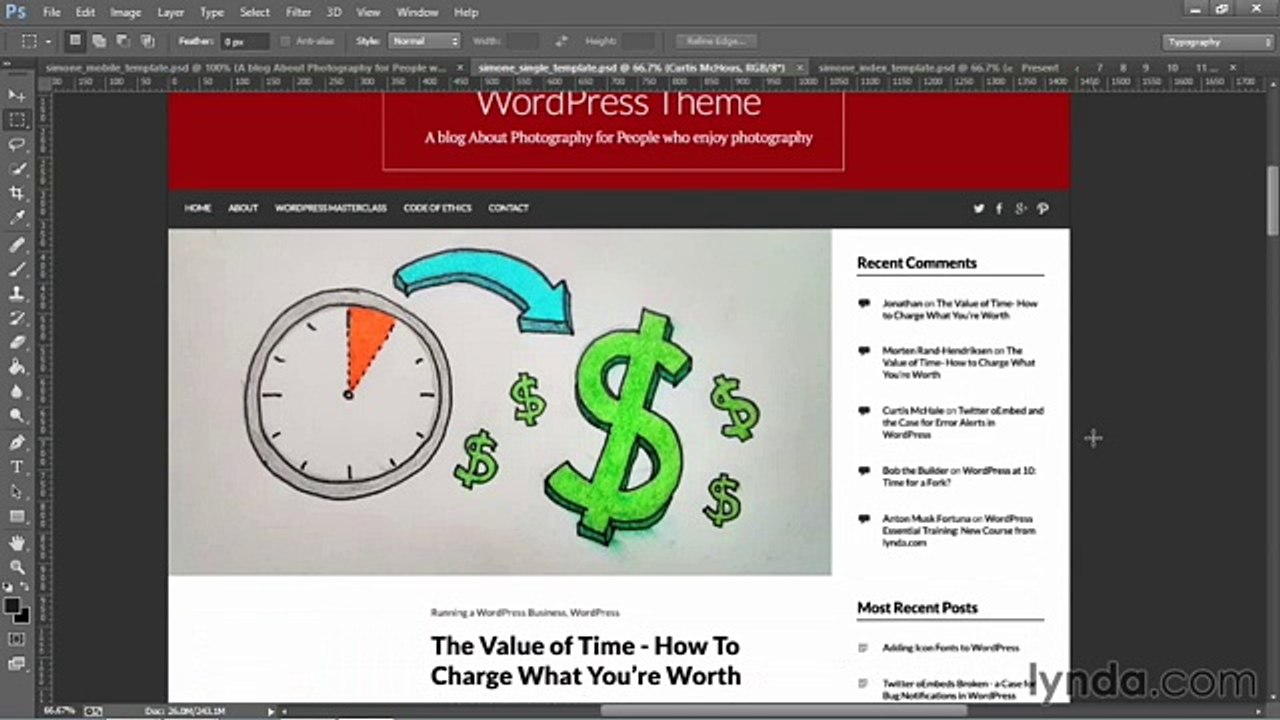Reset default foreground and background colors

pyautogui.click(x=8, y=587)
